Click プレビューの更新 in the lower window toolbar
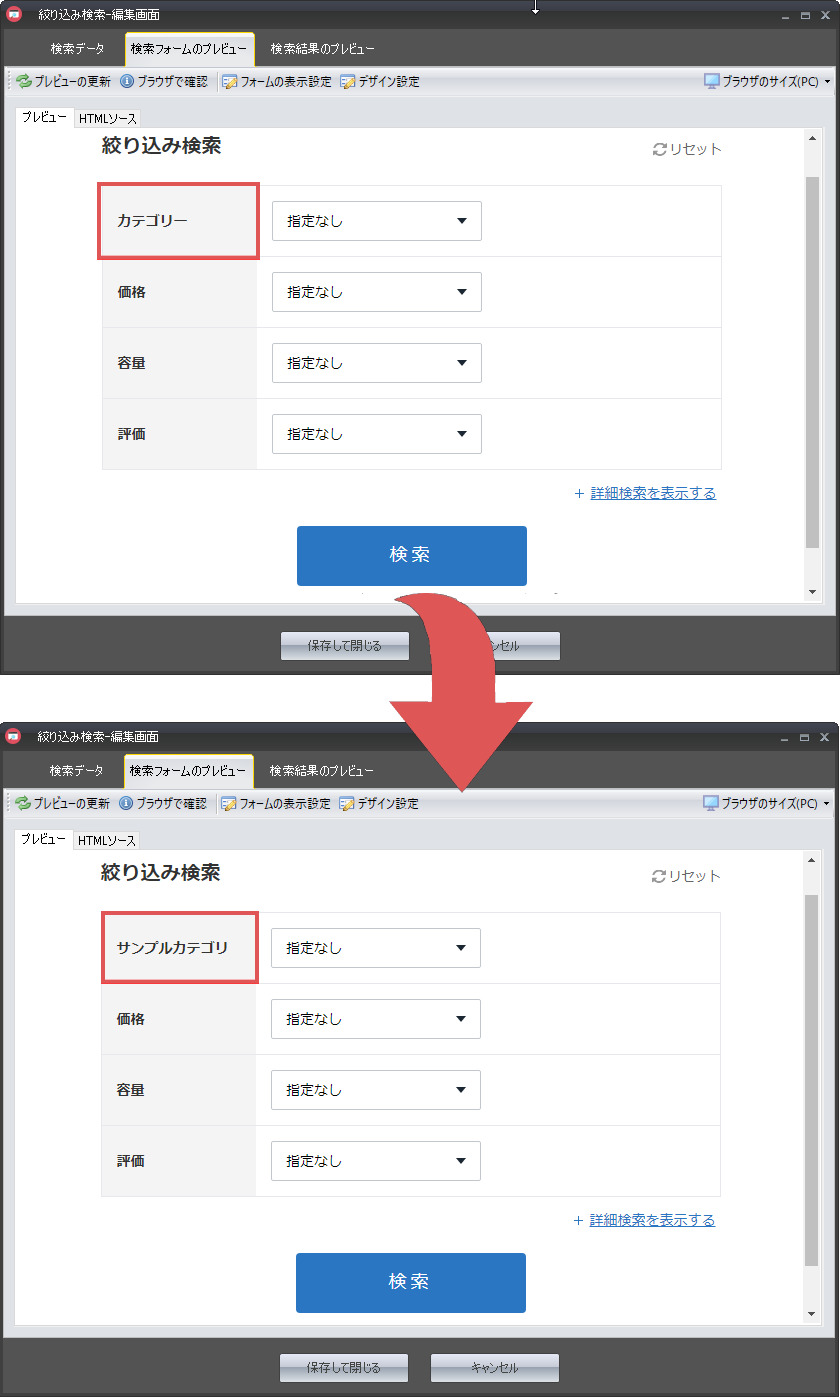The height and width of the screenshot is (1400, 840). pyautogui.click(x=62, y=803)
